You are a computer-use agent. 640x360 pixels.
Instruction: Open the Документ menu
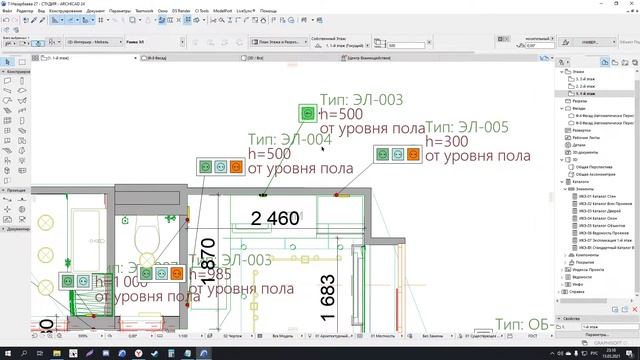(96, 11)
